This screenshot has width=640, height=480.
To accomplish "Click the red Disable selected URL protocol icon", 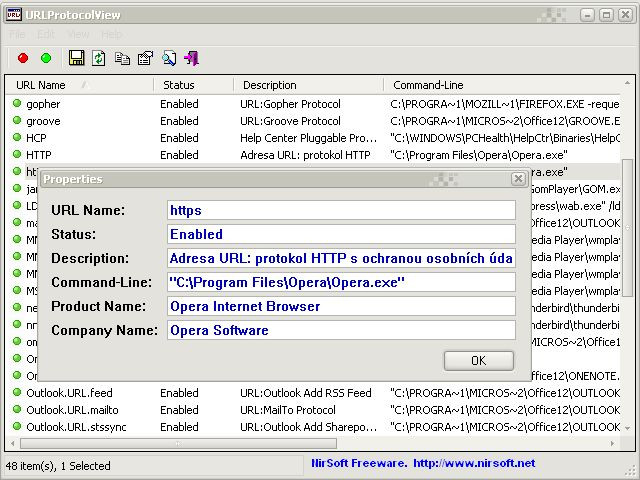I will point(23,58).
